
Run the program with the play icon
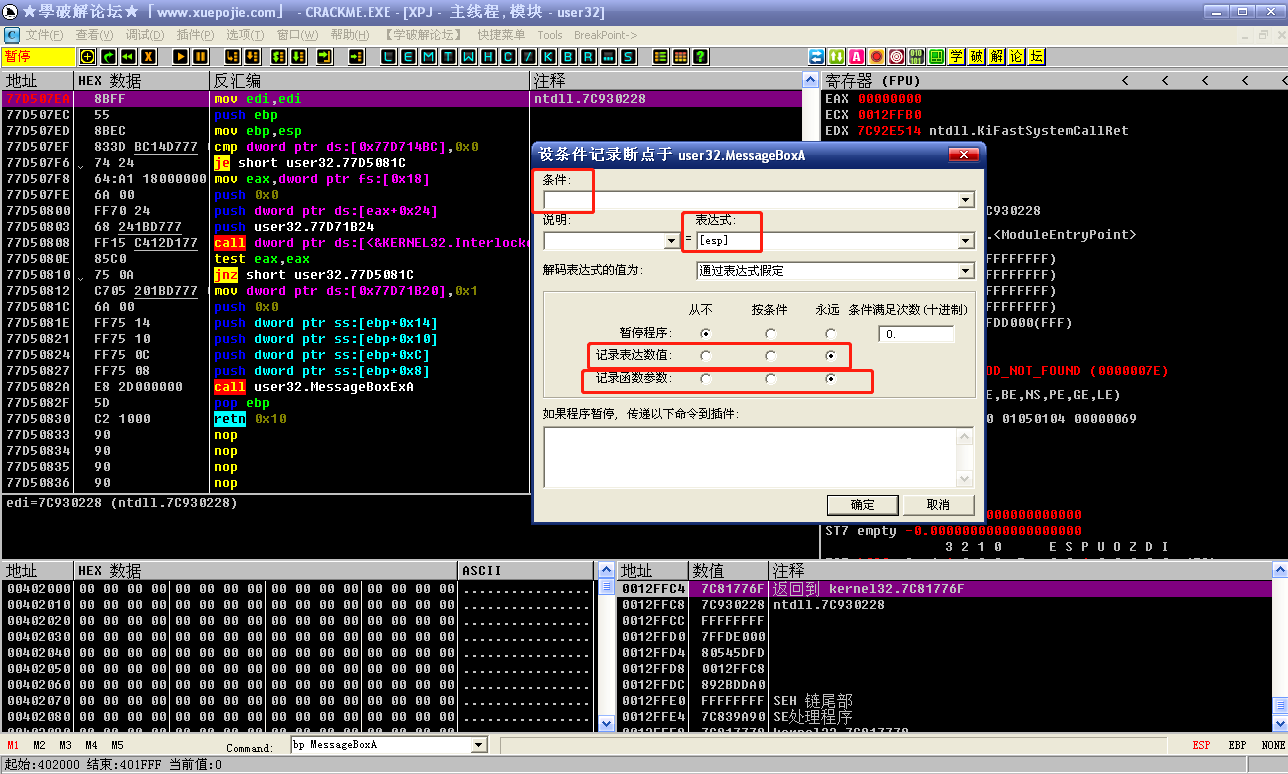pos(181,57)
